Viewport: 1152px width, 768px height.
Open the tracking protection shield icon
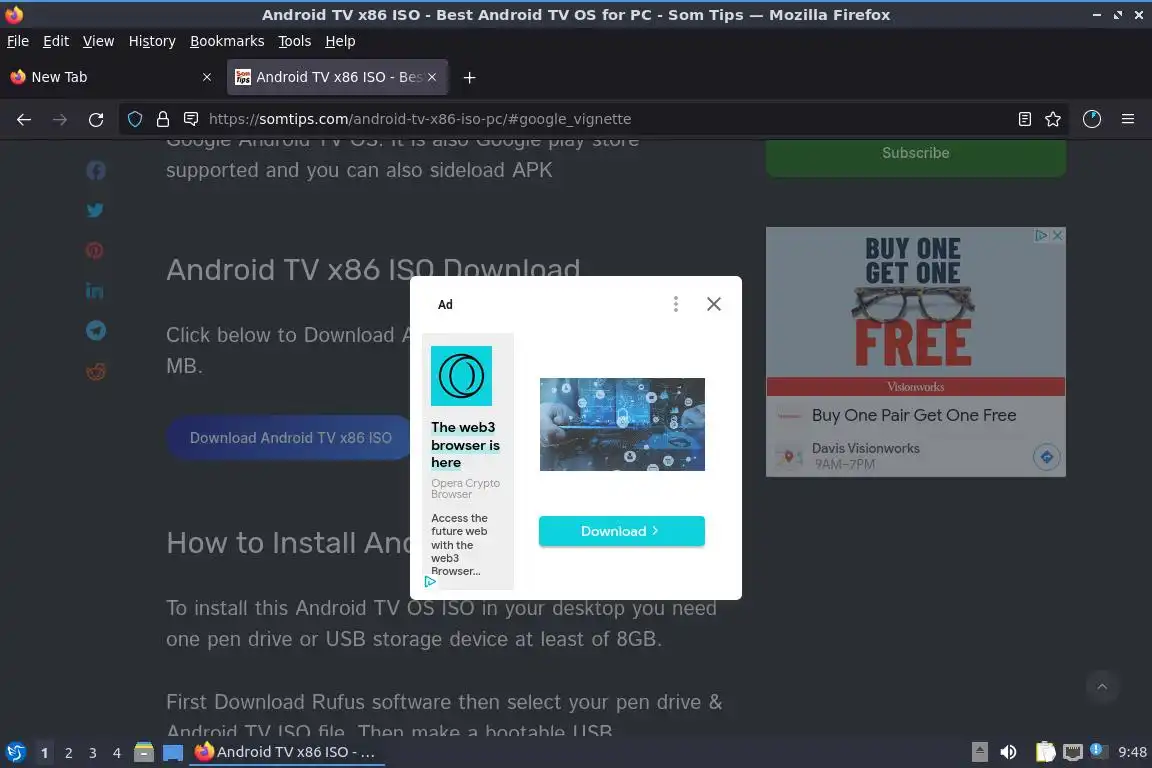(x=134, y=119)
